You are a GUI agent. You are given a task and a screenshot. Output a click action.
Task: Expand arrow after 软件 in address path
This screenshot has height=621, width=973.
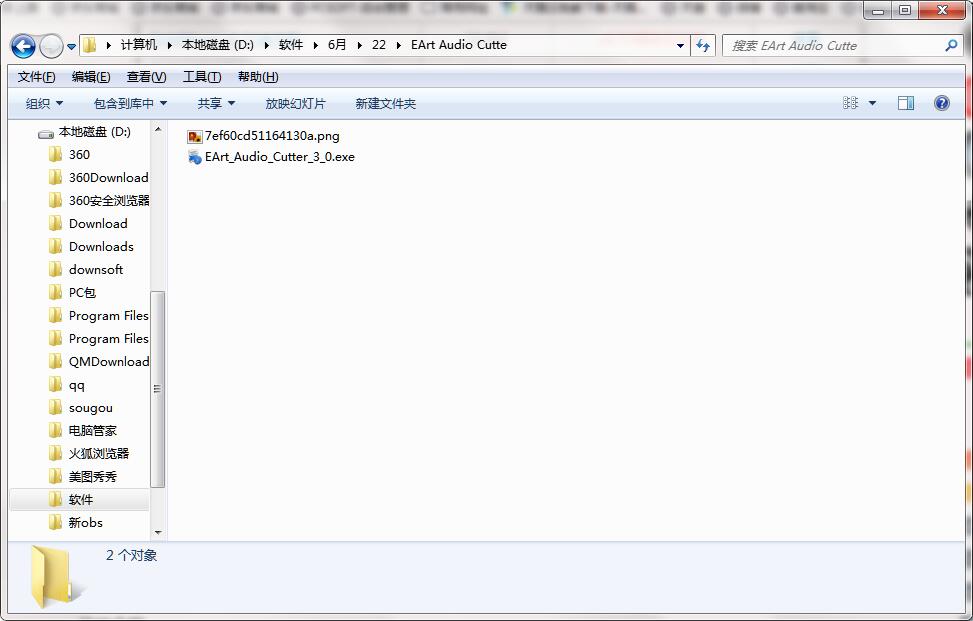[315, 45]
